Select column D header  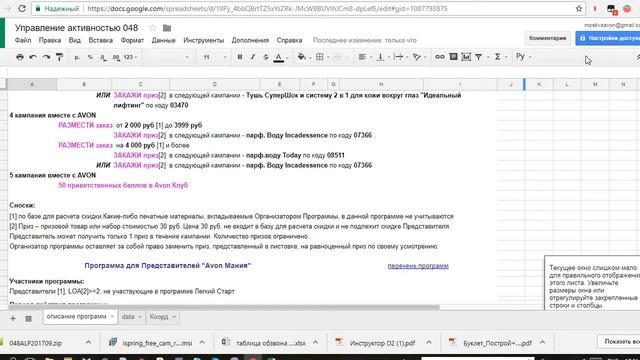click(214, 84)
